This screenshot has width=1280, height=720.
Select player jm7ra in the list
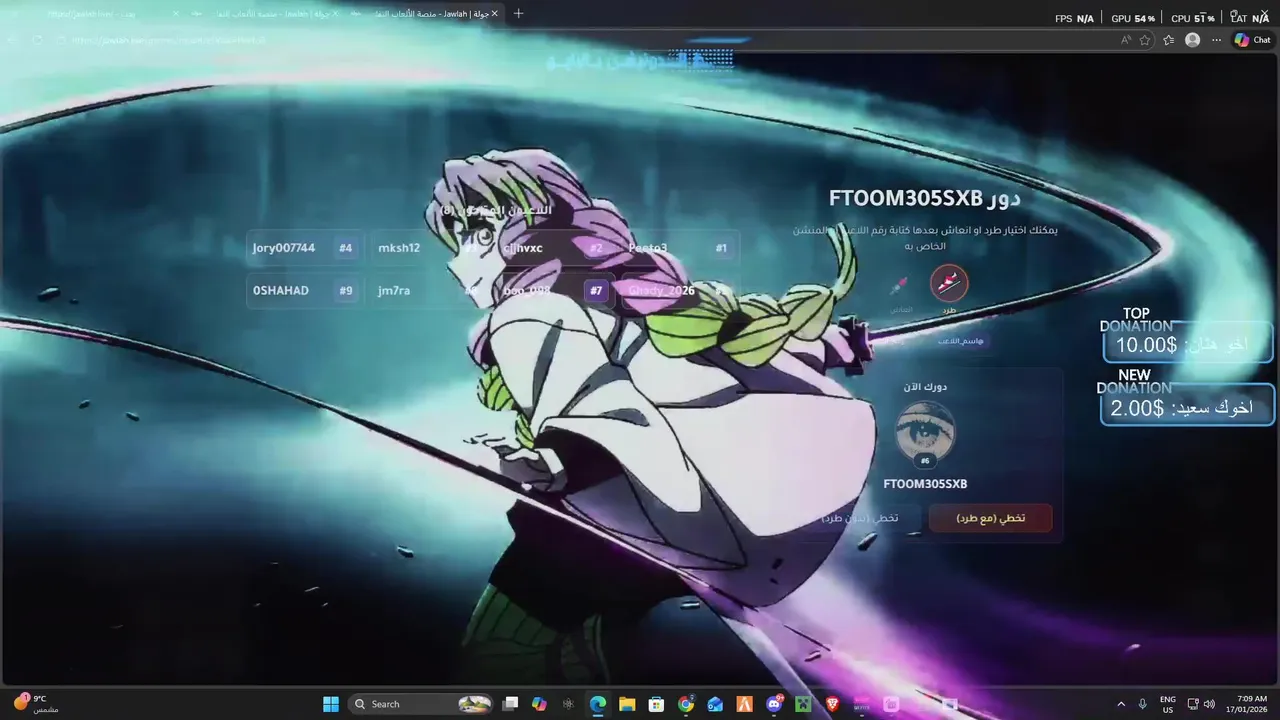coord(430,291)
